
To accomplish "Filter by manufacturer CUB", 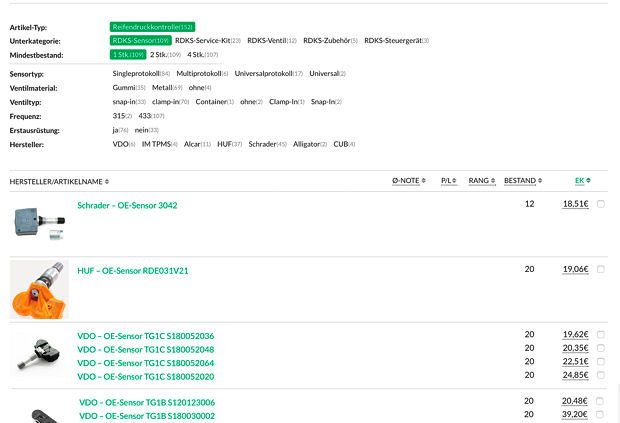I will (344, 144).
